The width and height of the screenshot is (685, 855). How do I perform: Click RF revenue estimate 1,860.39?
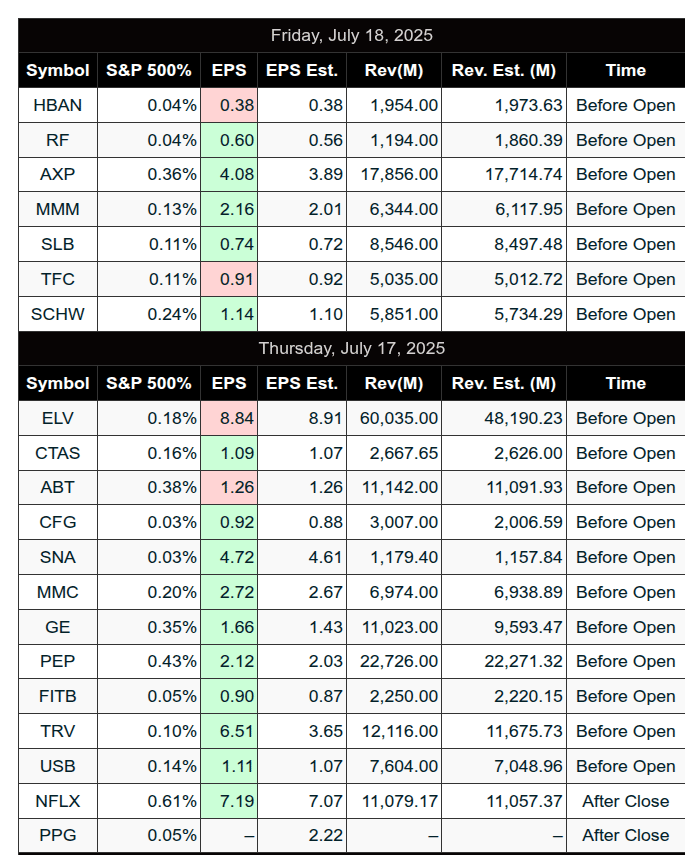[504, 140]
